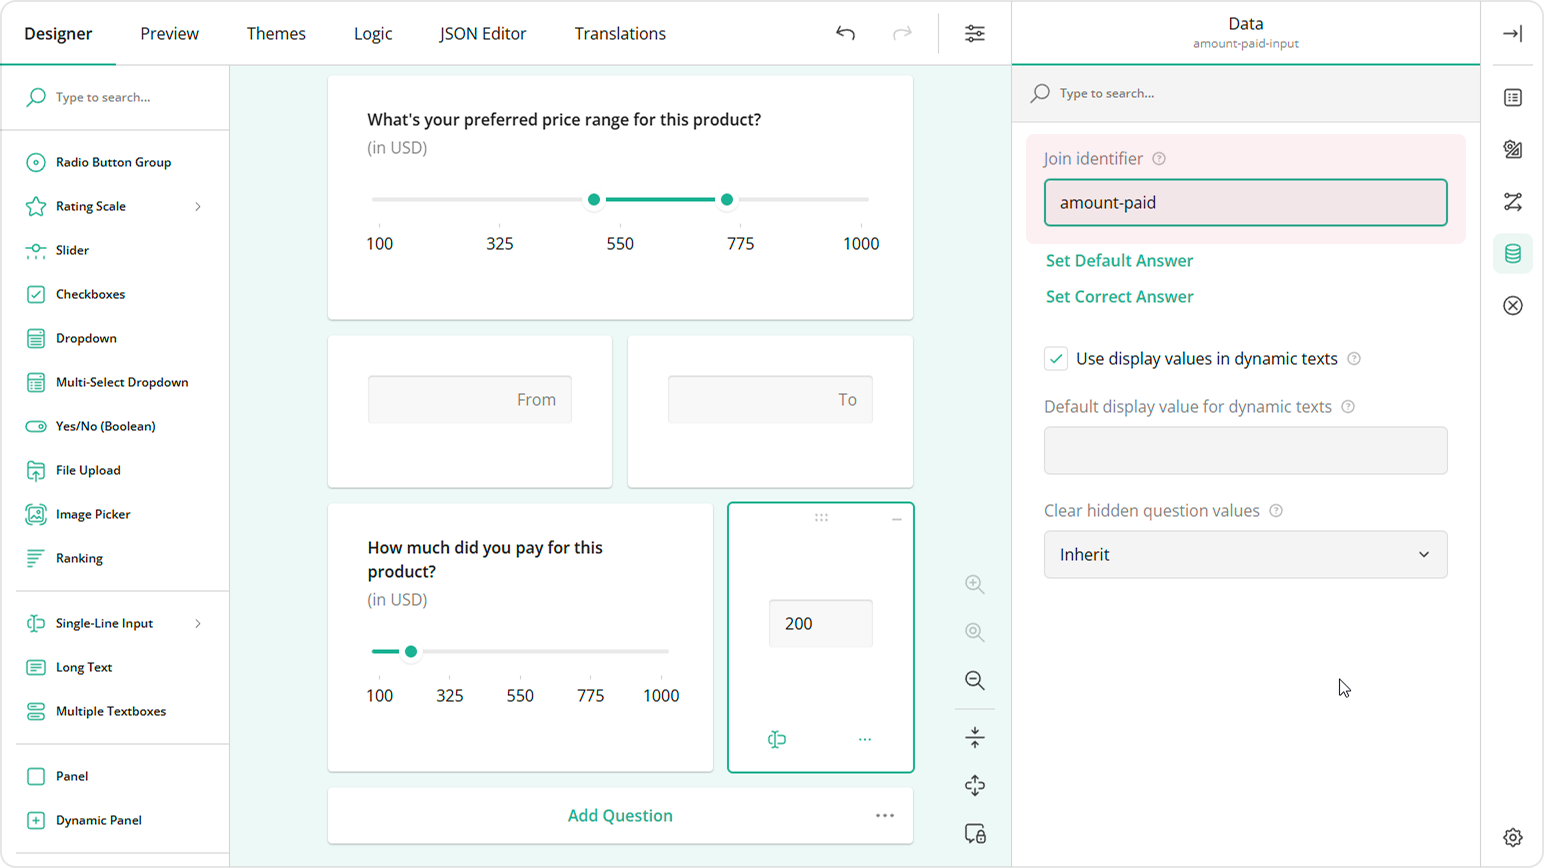Add Yes/No (Boolean) question from toolbox
The height and width of the screenshot is (868, 1544).
(x=105, y=426)
